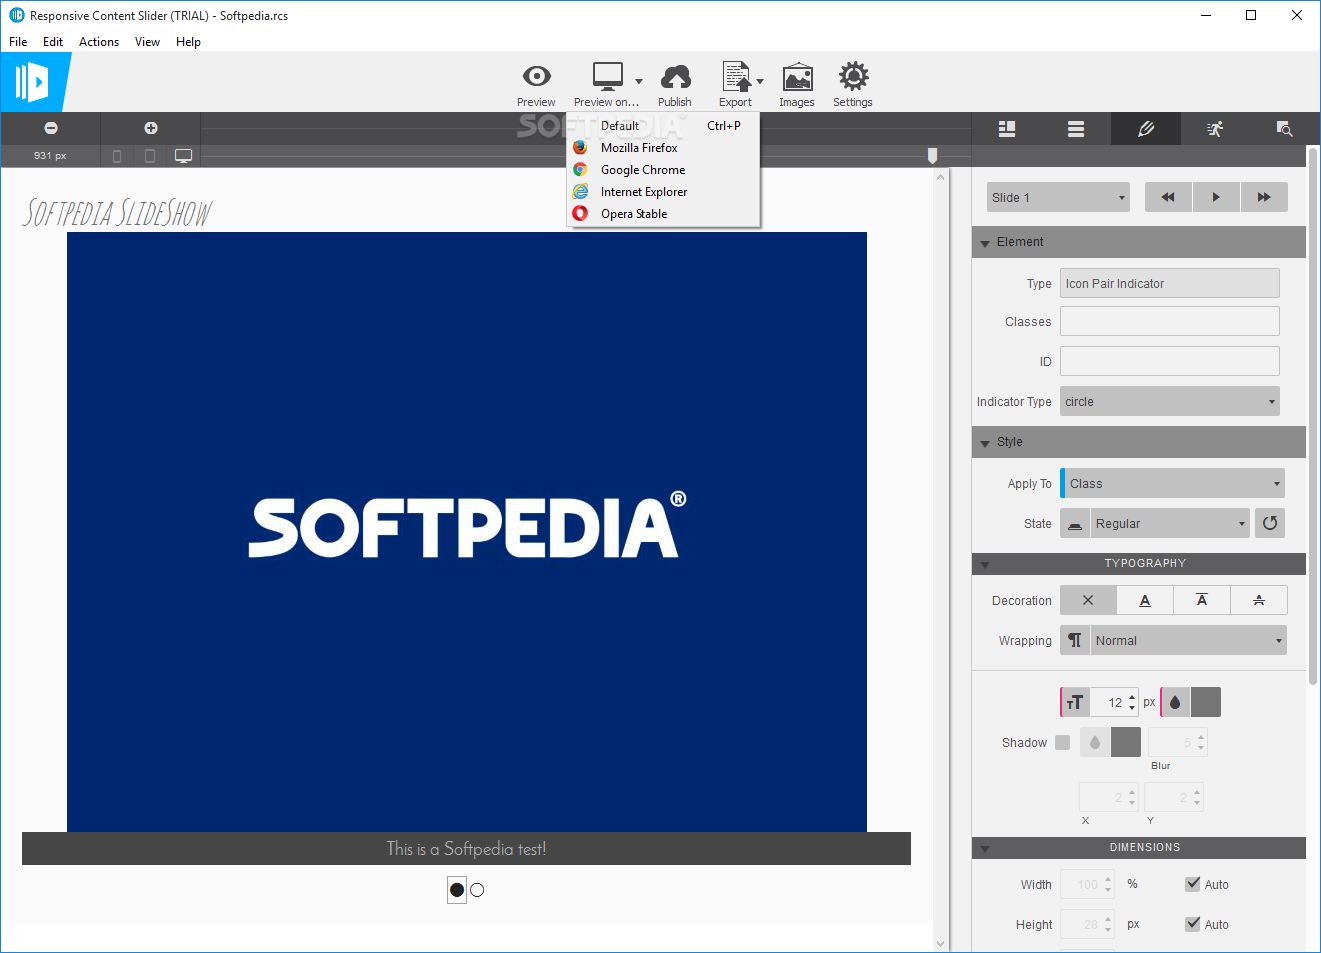Click the font size icon

pyautogui.click(x=1075, y=702)
